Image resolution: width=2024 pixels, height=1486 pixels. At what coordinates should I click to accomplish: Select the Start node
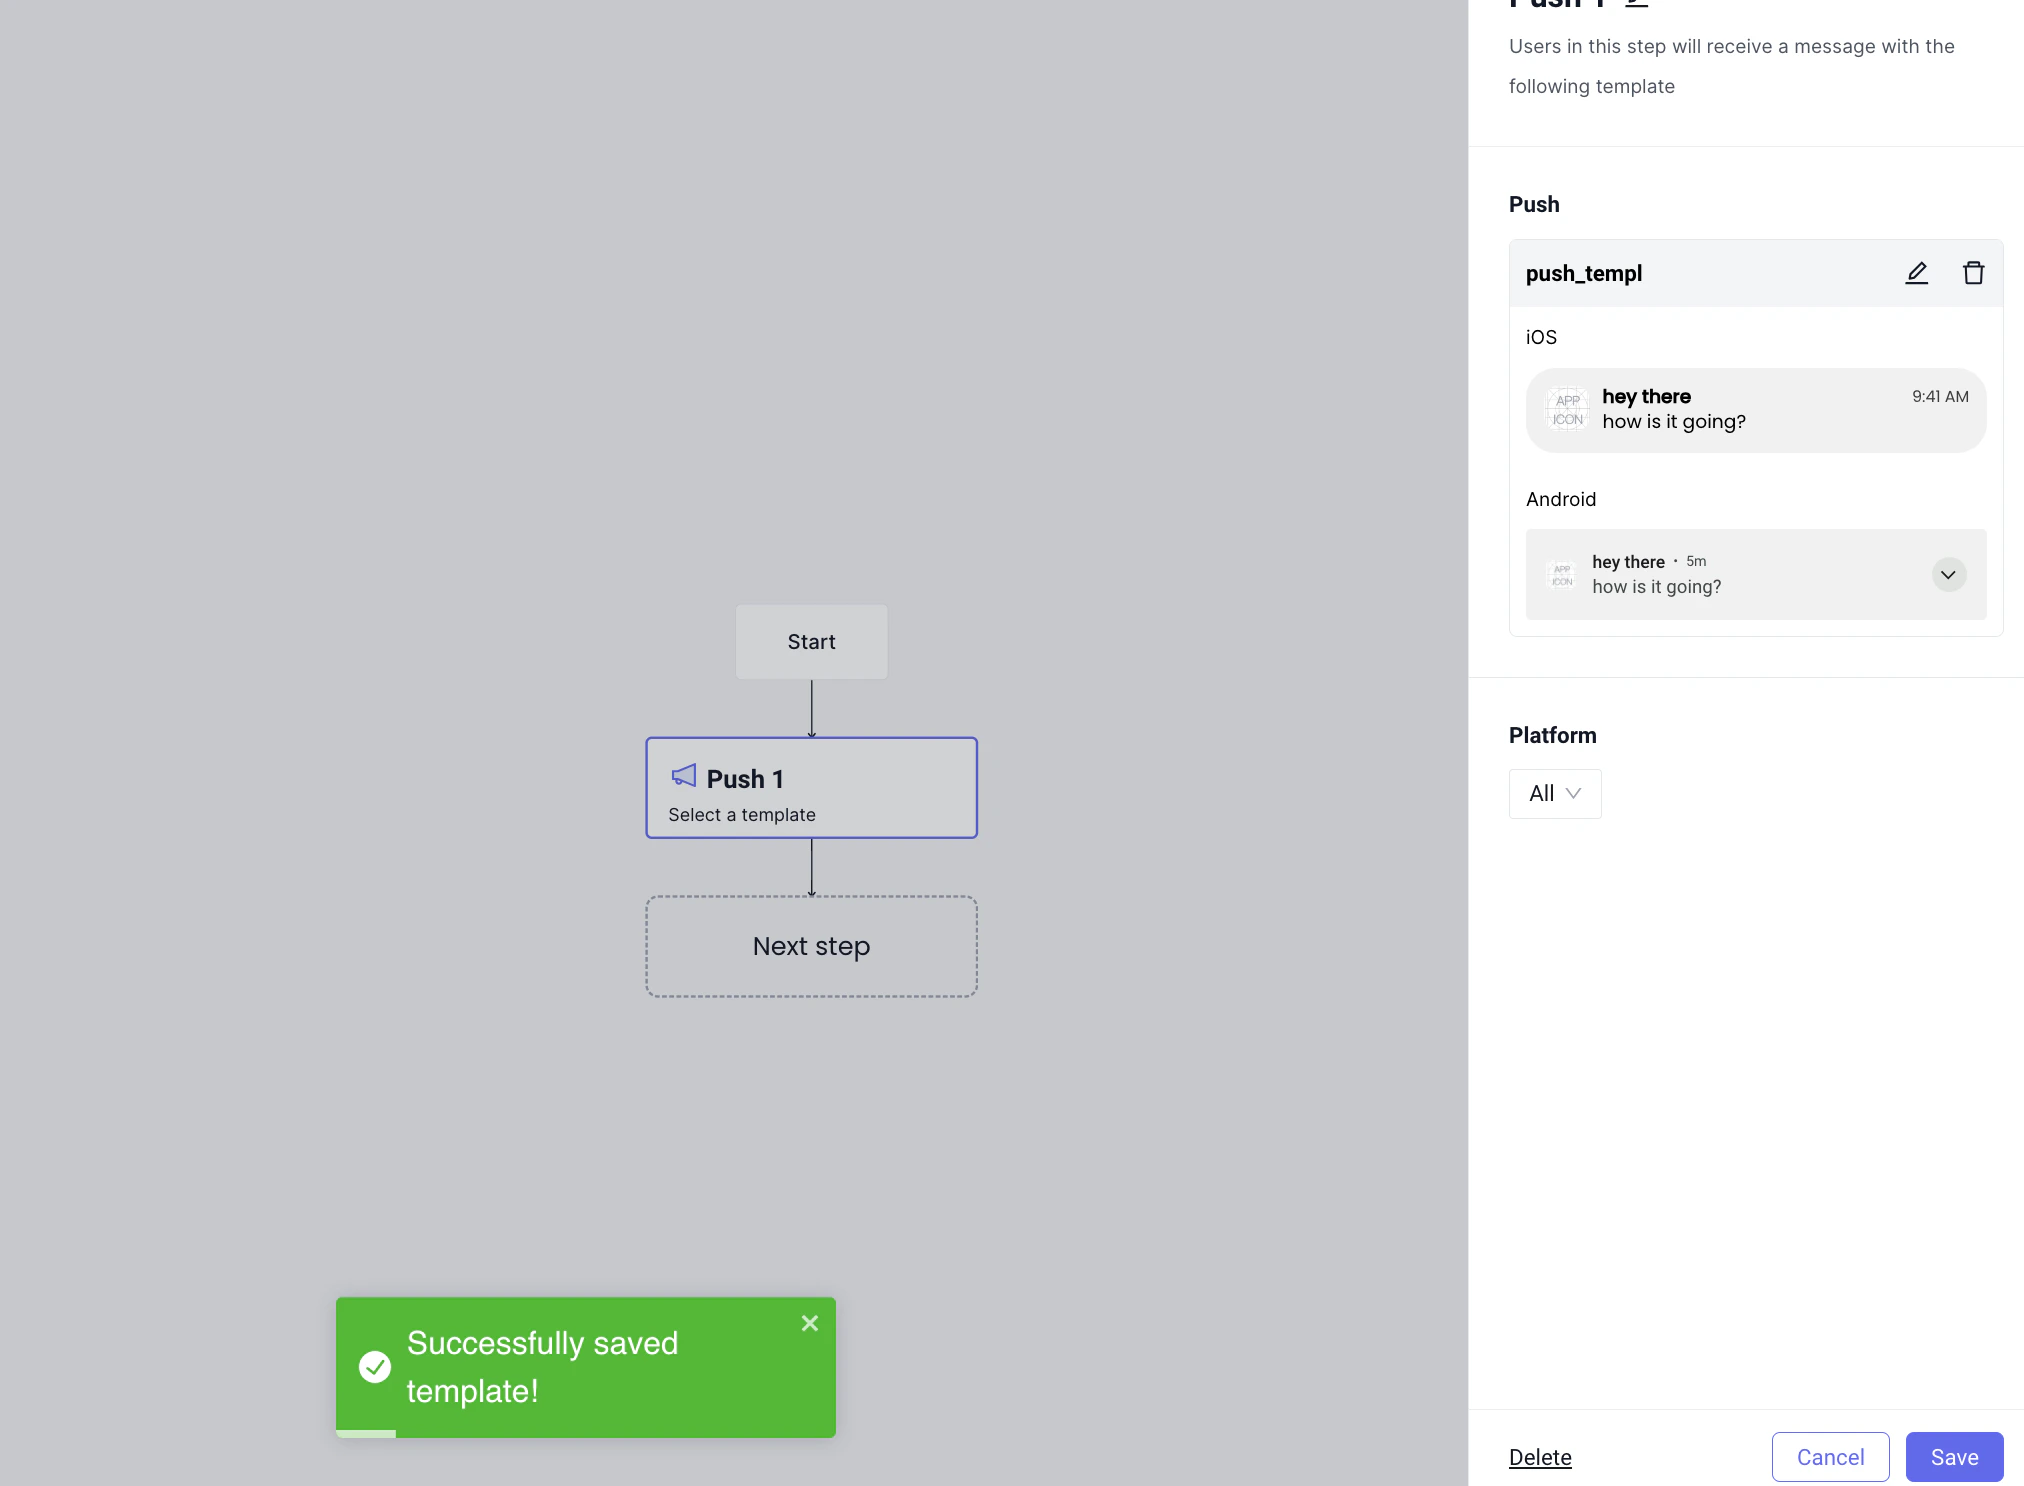click(x=811, y=642)
